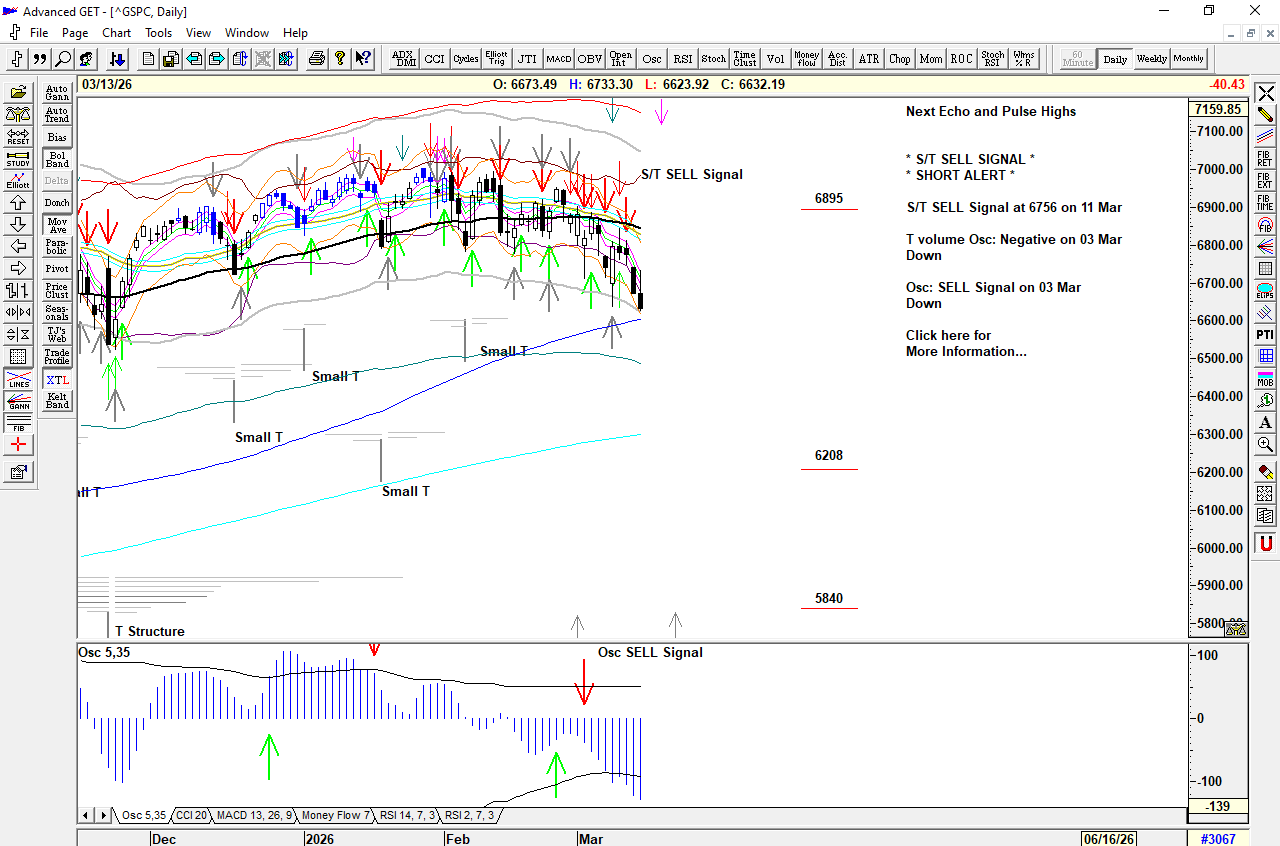The width and height of the screenshot is (1280, 846).
Task: Switch to the Weekly timeframe
Action: tap(1151, 59)
